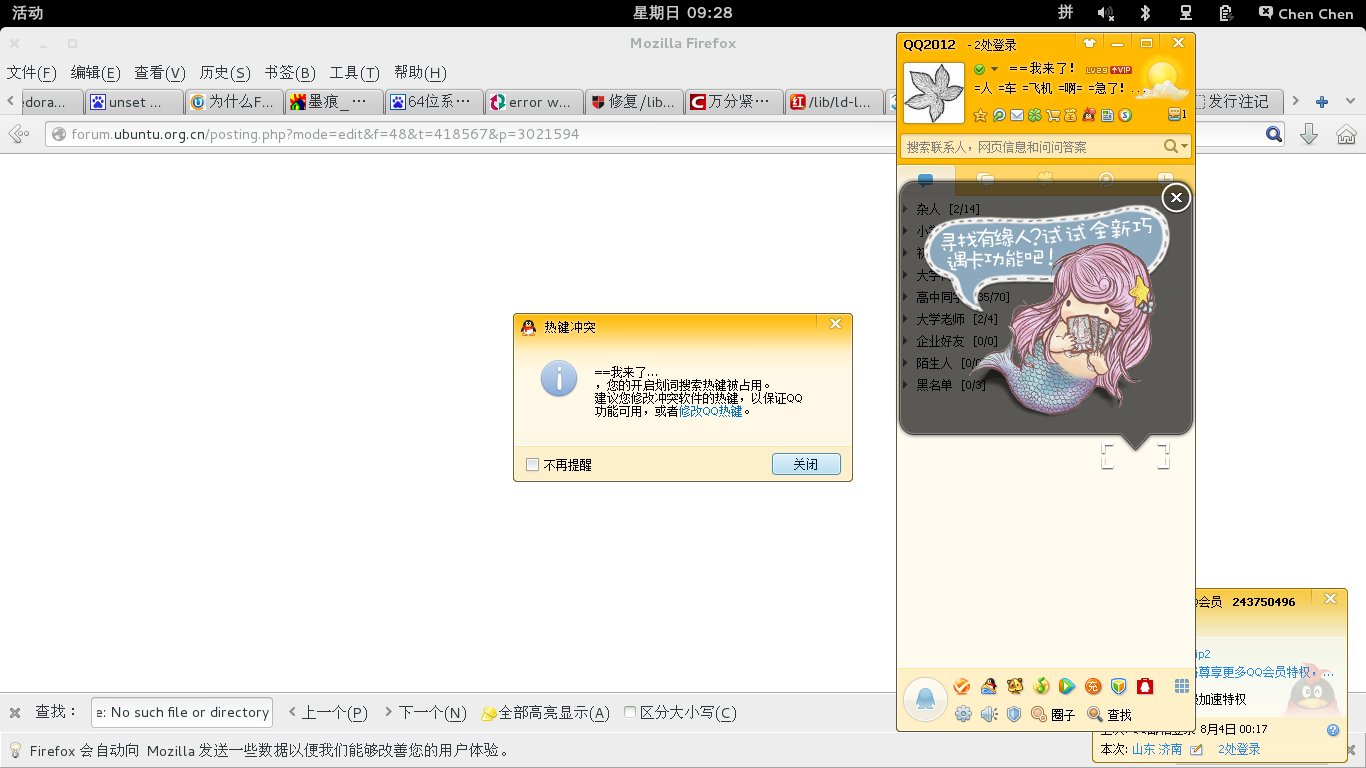Expand the 大学老师 contact group
Screen dimensions: 1366x768
pos(905,319)
